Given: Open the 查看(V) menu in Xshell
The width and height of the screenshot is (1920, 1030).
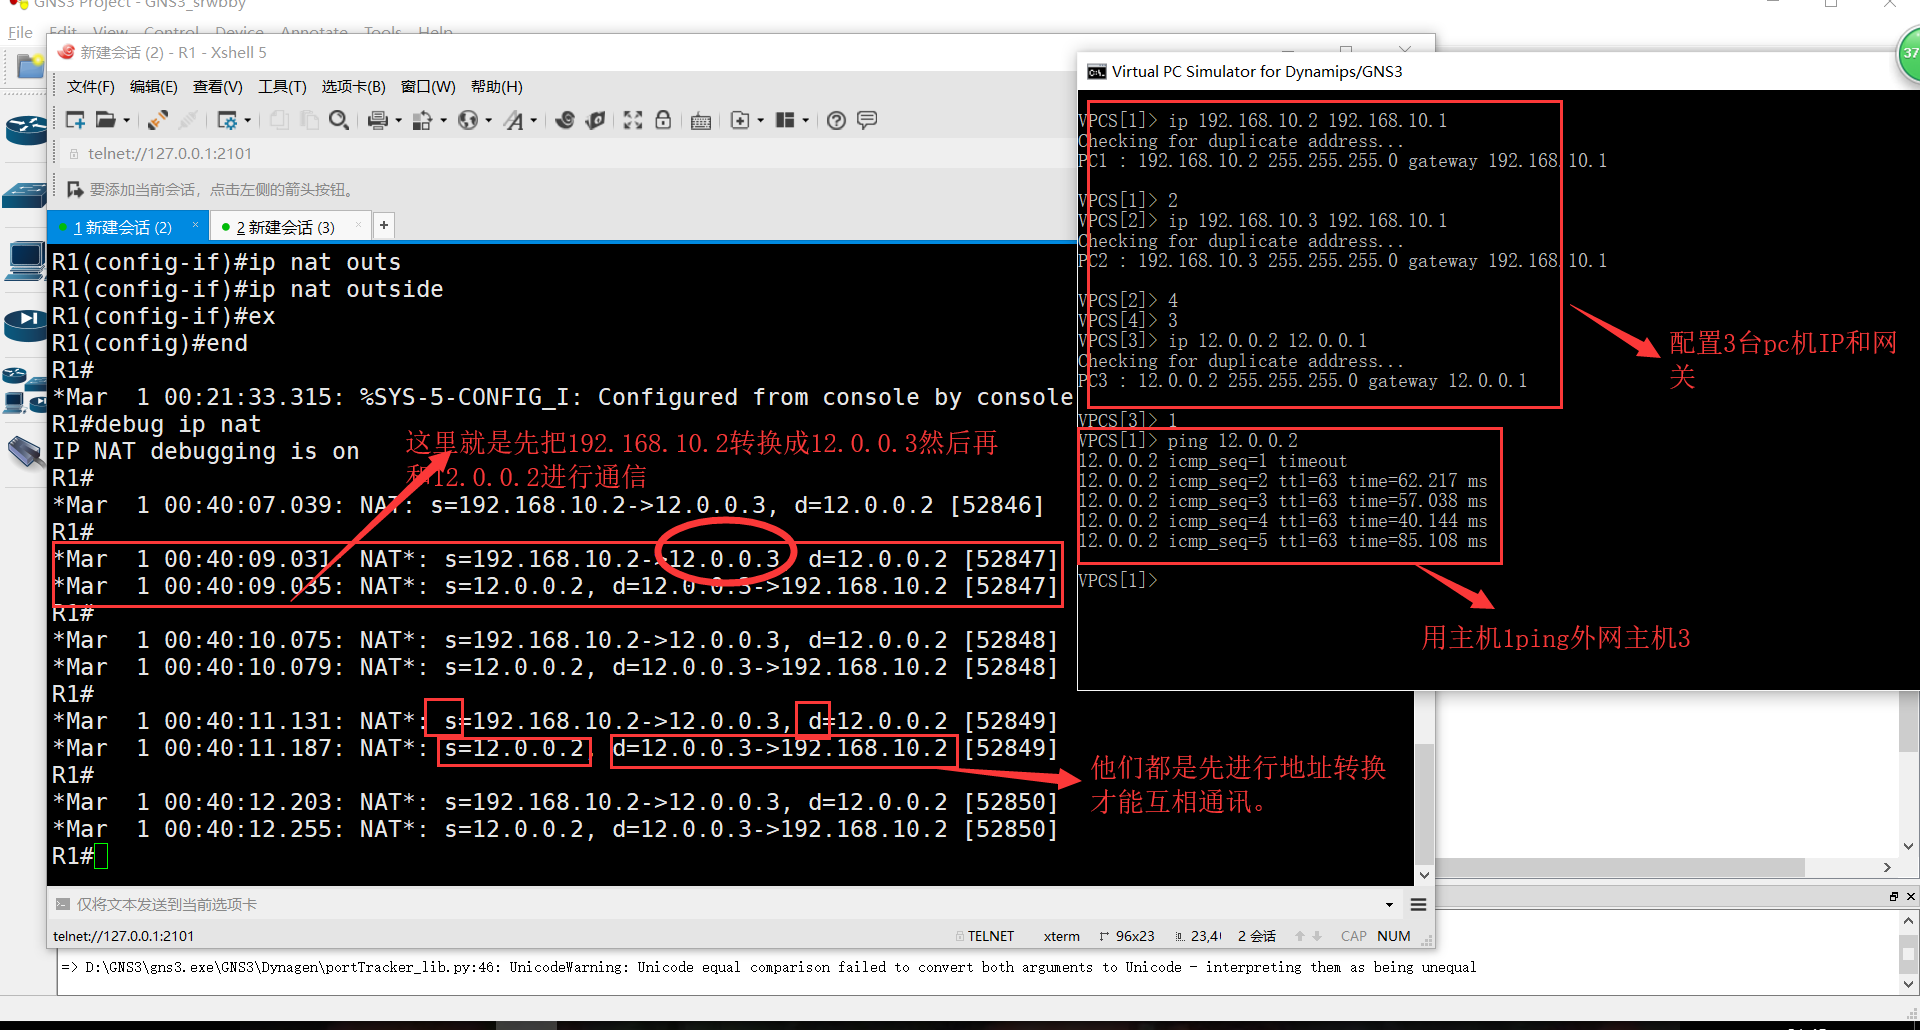Looking at the screenshot, I should (x=218, y=87).
